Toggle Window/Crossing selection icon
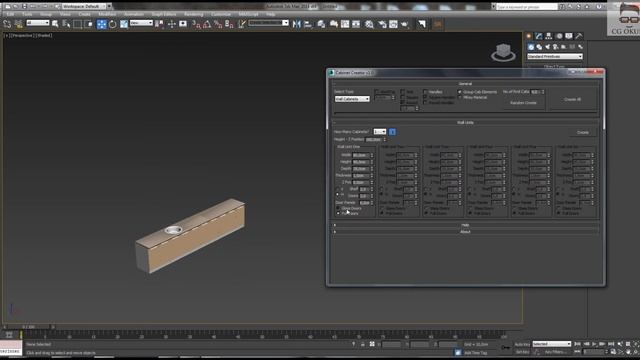640x360 pixels. [x=89, y=24]
